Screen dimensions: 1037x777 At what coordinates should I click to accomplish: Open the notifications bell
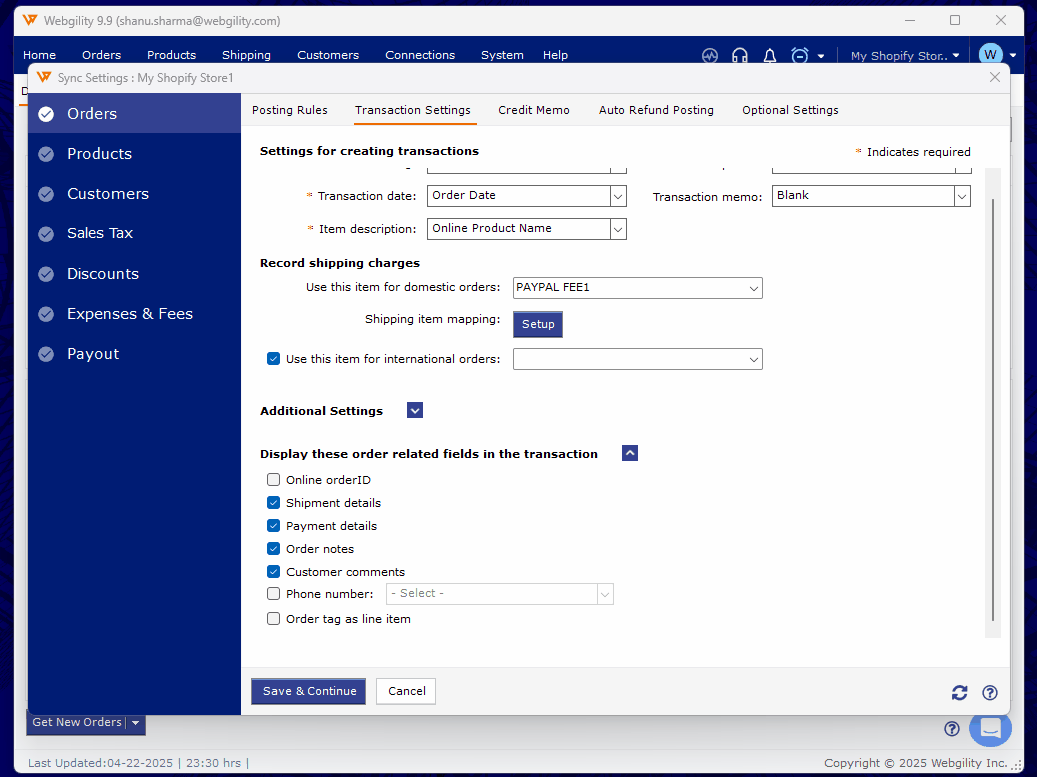[770, 56]
